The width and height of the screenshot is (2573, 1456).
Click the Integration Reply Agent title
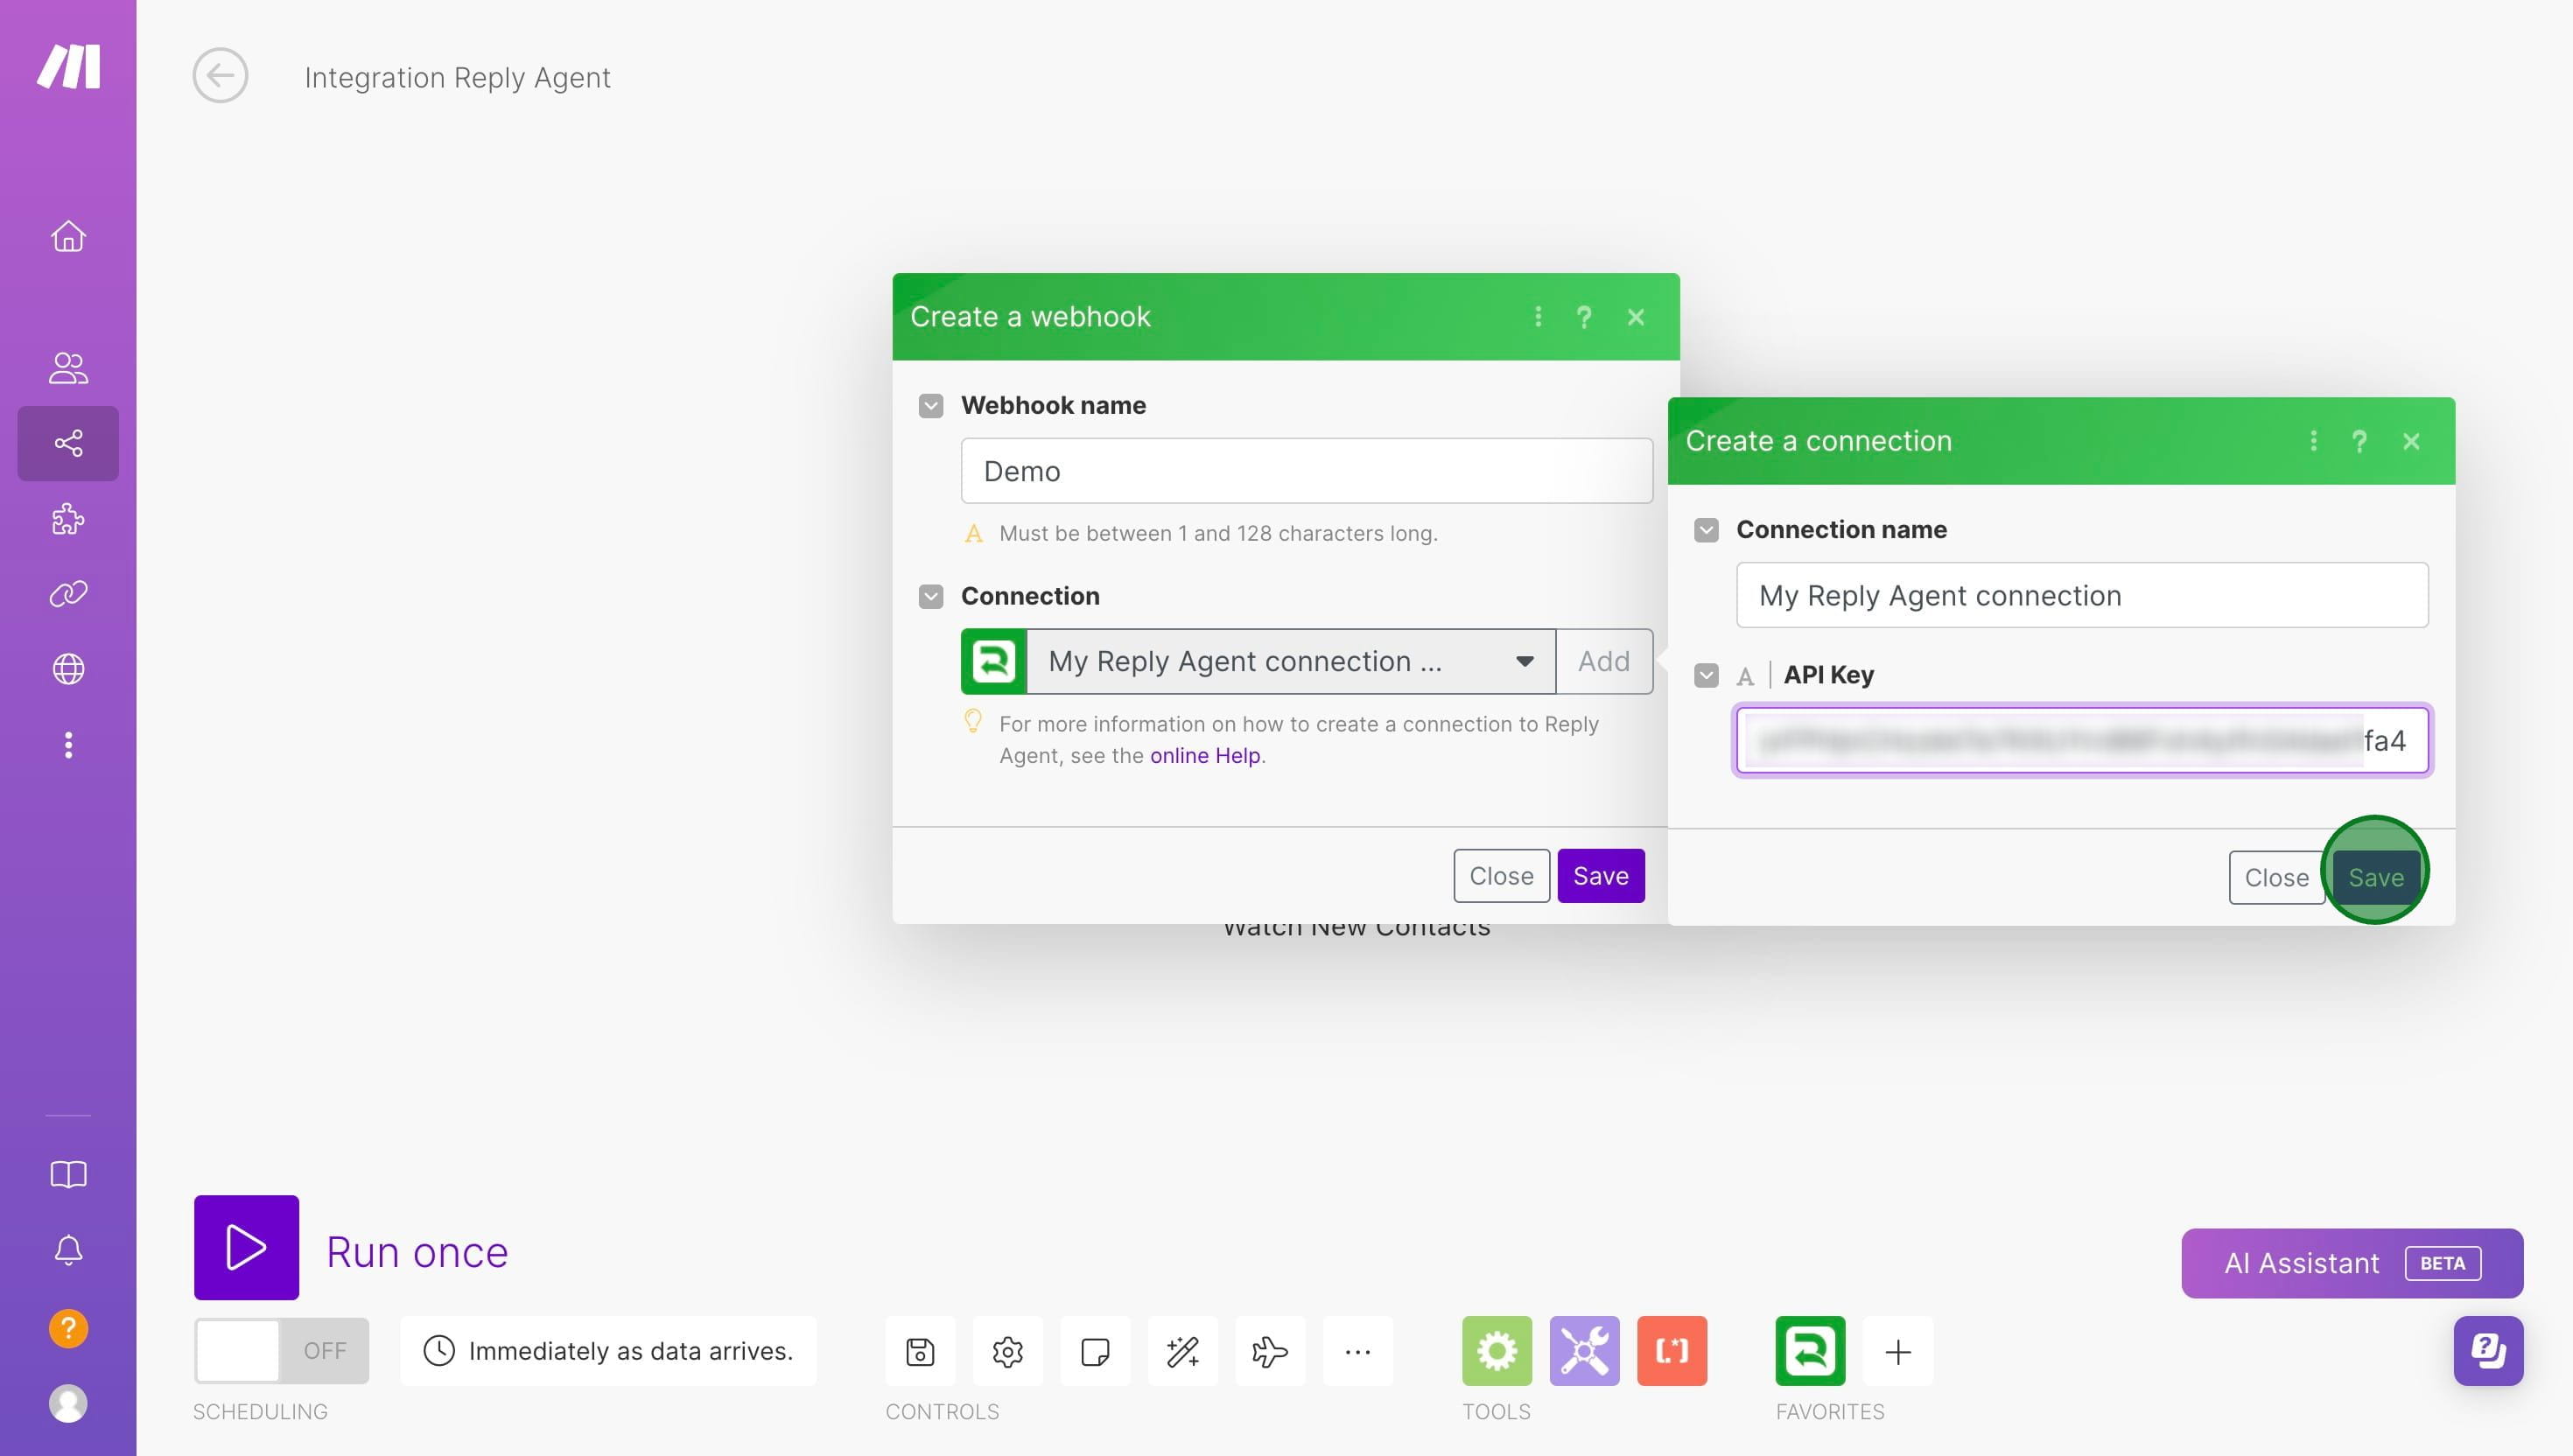click(x=457, y=77)
